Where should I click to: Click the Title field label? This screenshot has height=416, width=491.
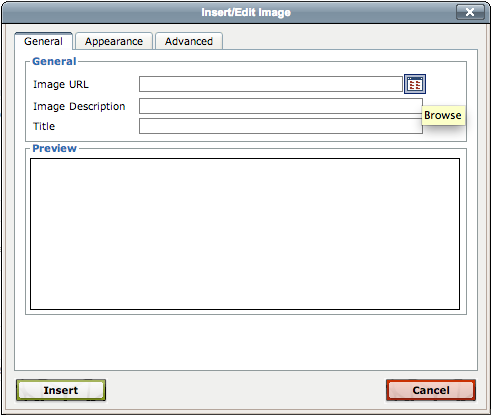point(44,126)
